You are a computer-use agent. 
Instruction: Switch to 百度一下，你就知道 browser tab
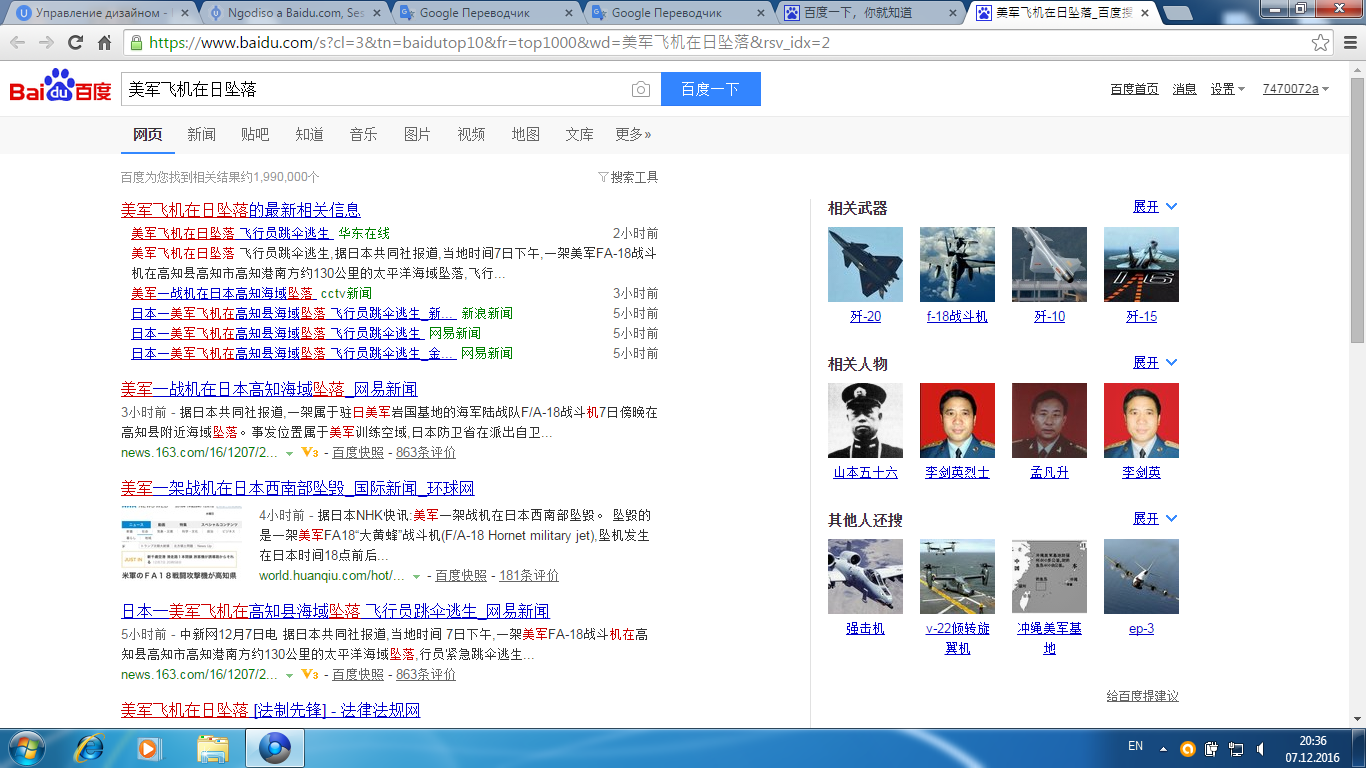pos(868,13)
